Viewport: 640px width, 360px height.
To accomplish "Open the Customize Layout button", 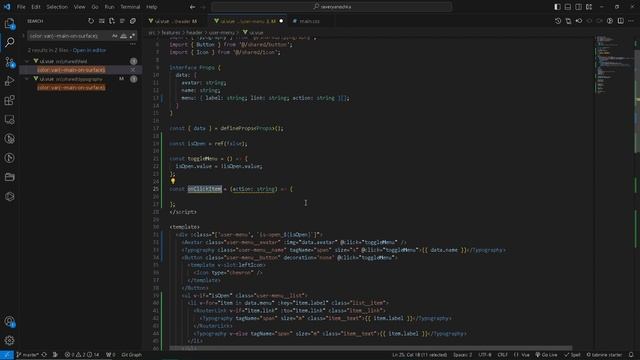I will click(589, 7).
